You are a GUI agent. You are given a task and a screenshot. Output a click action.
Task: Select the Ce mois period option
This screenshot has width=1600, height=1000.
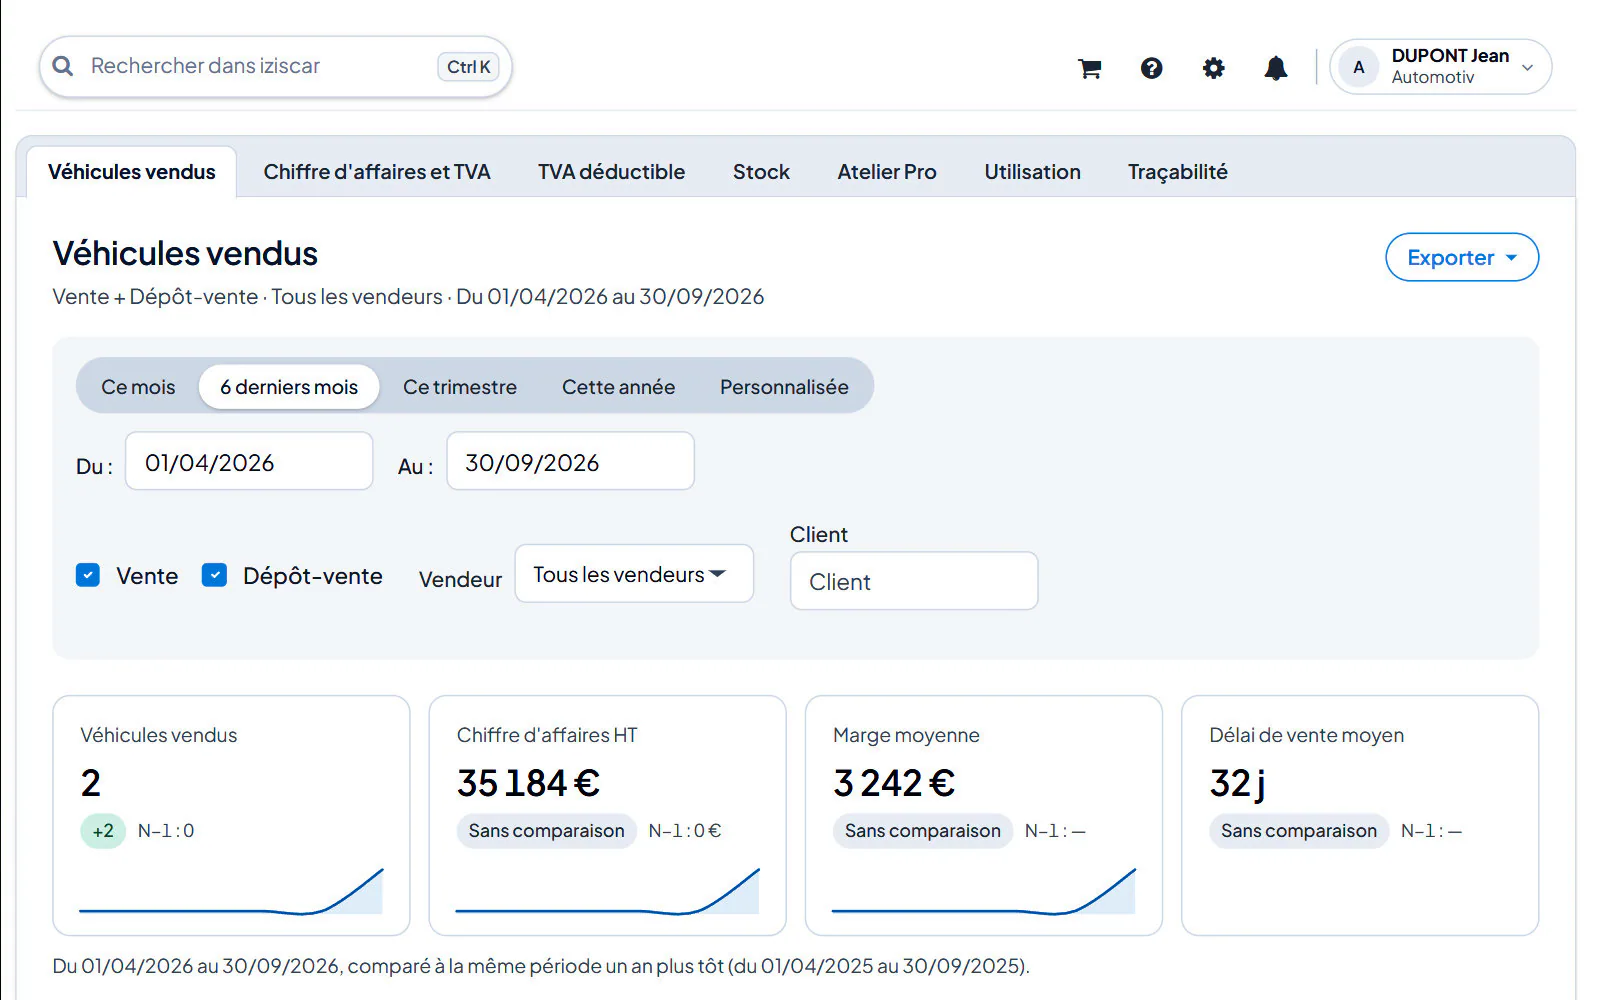pyautogui.click(x=138, y=387)
